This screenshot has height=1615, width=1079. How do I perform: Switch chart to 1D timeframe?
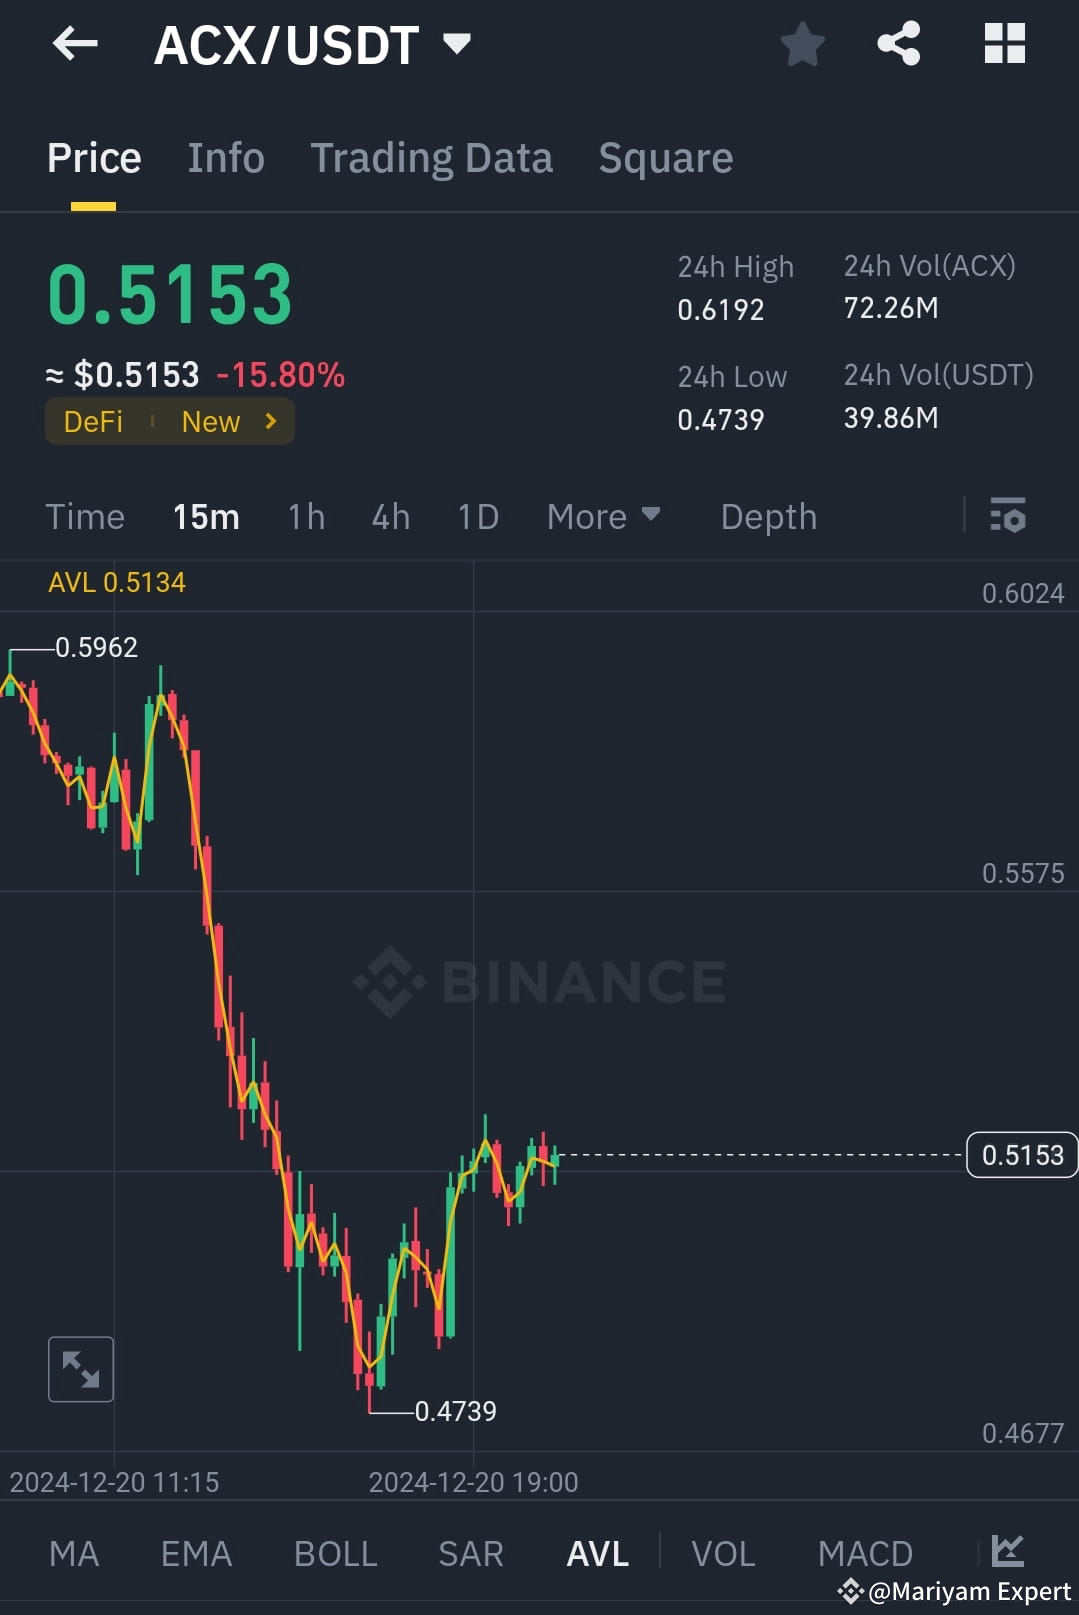coord(478,517)
